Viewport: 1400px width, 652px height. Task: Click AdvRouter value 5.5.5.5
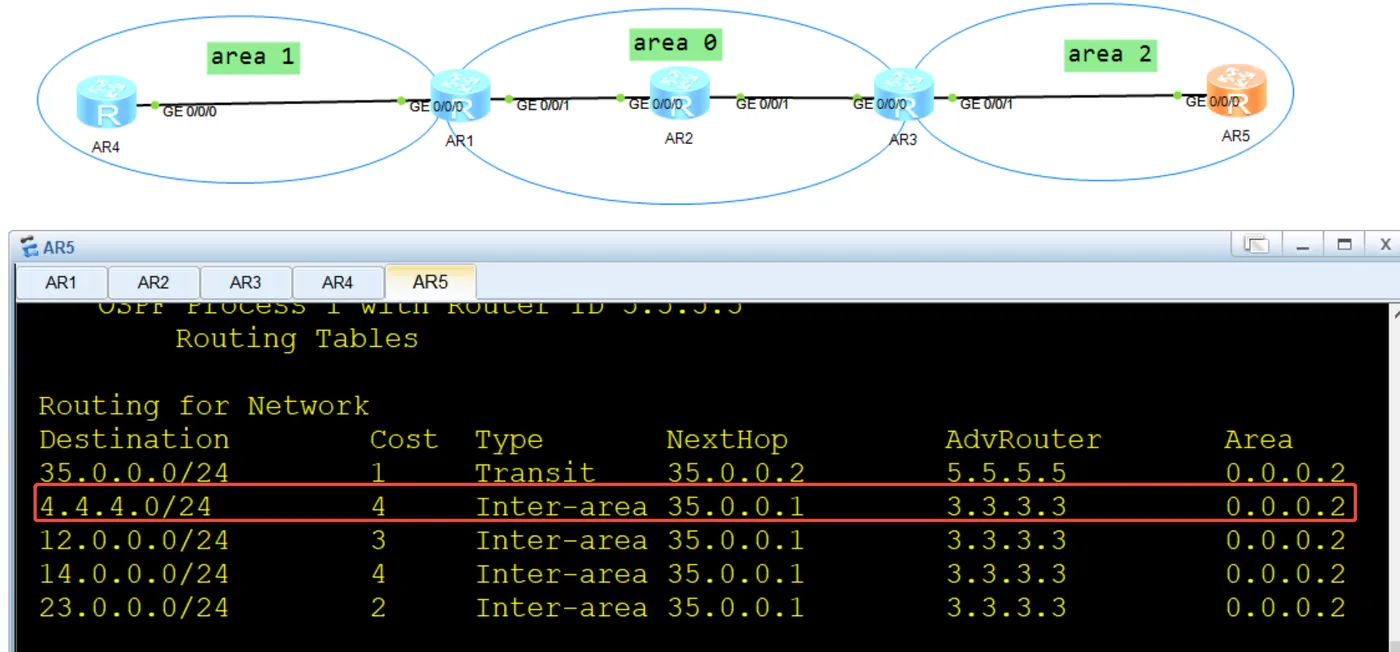[x=1006, y=473]
